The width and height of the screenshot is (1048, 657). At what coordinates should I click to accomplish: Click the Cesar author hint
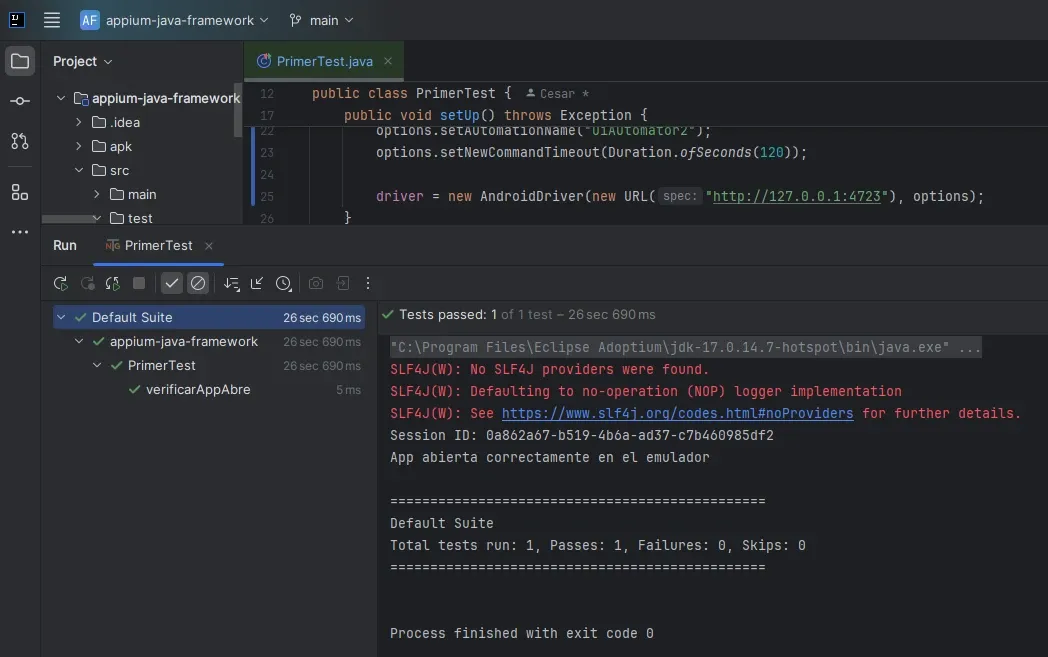tap(557, 94)
